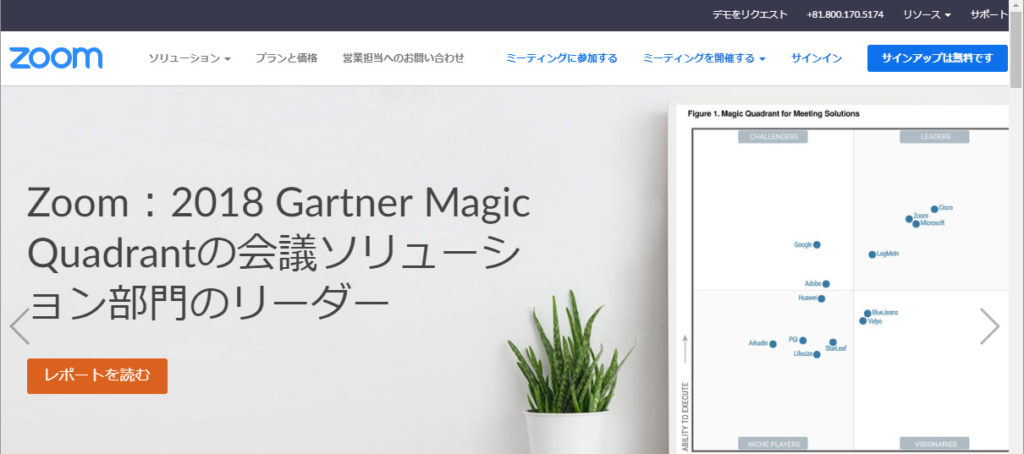
Task: Go to the previous carousel slide
Action: point(19,326)
